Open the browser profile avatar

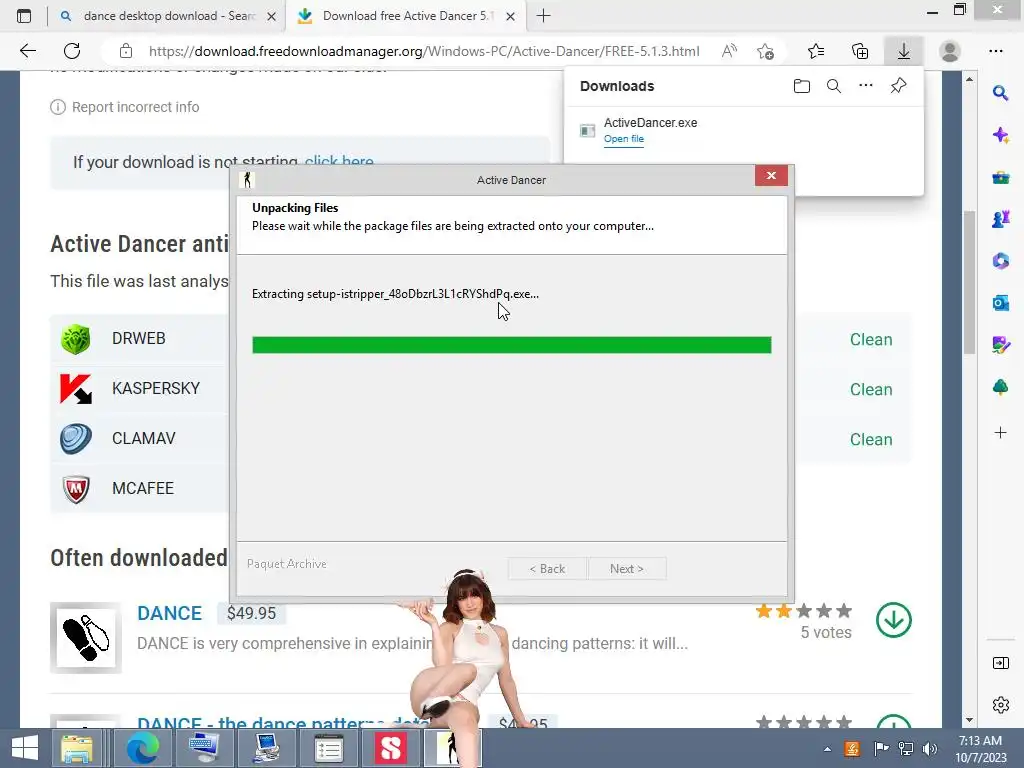click(950, 51)
